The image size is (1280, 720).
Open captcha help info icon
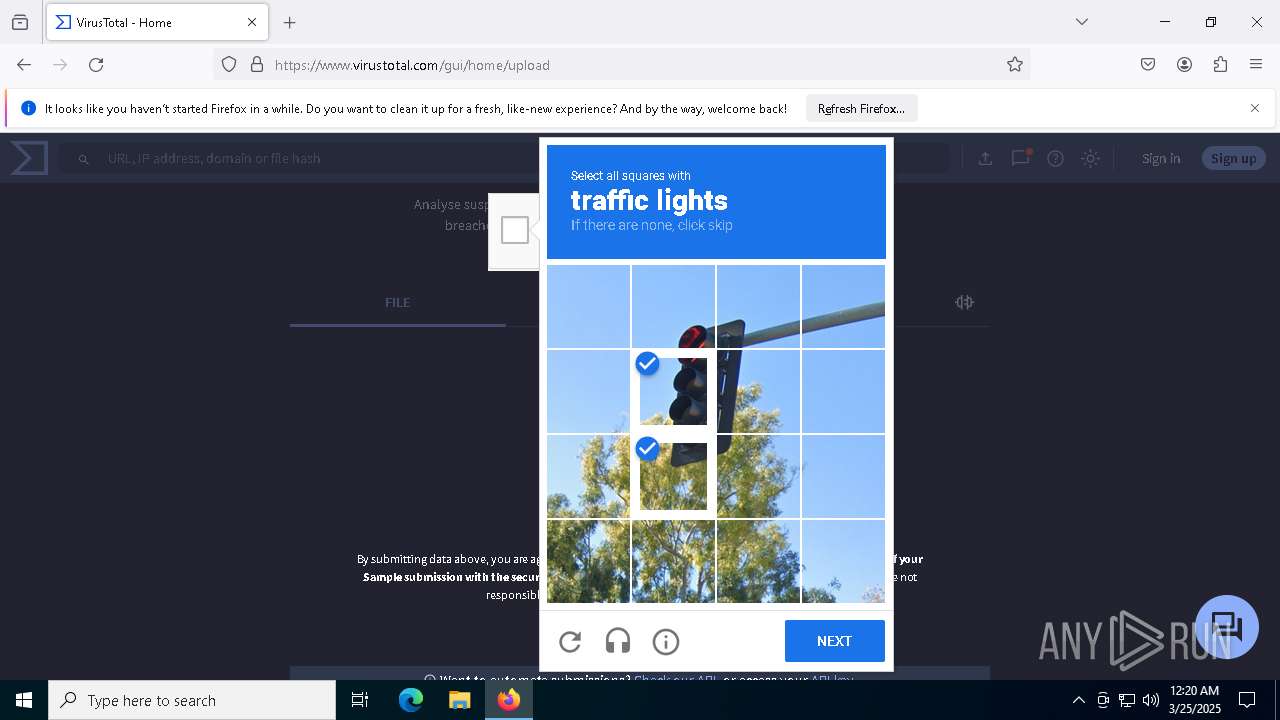coord(666,642)
